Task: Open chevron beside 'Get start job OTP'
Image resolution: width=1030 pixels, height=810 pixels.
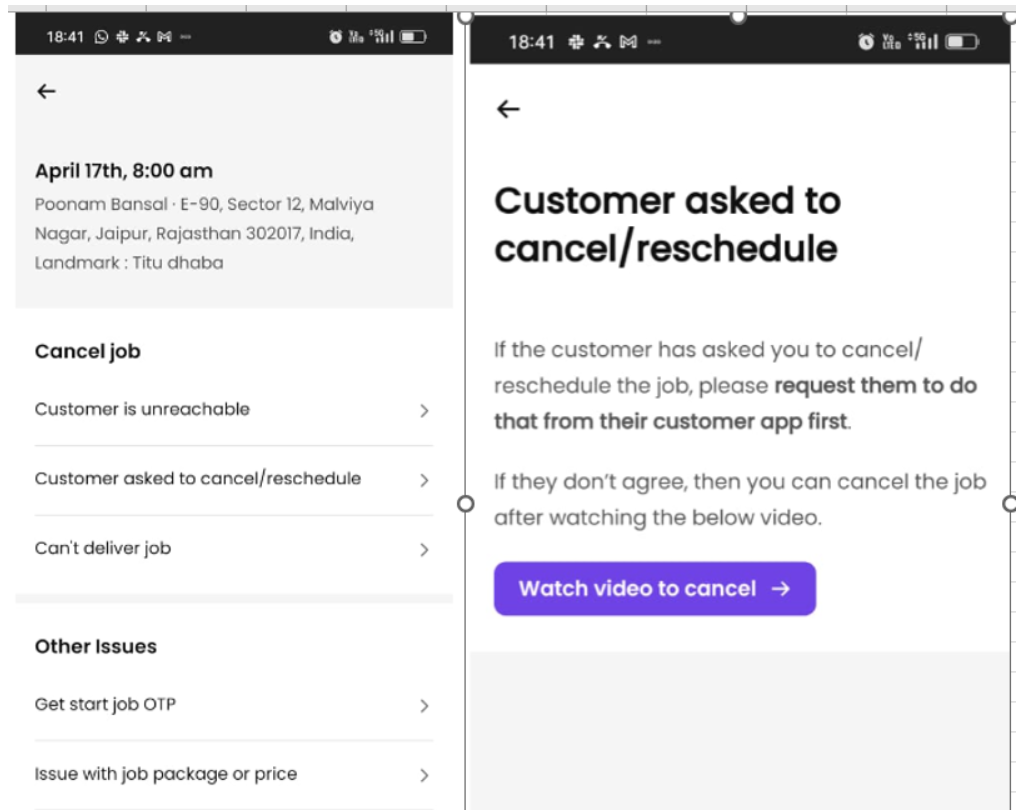Action: pos(424,706)
